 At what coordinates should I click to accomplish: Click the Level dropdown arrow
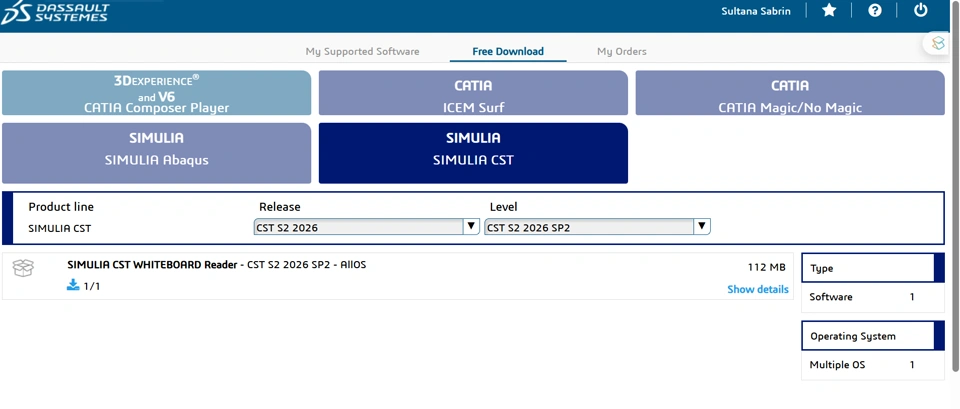[702, 227]
